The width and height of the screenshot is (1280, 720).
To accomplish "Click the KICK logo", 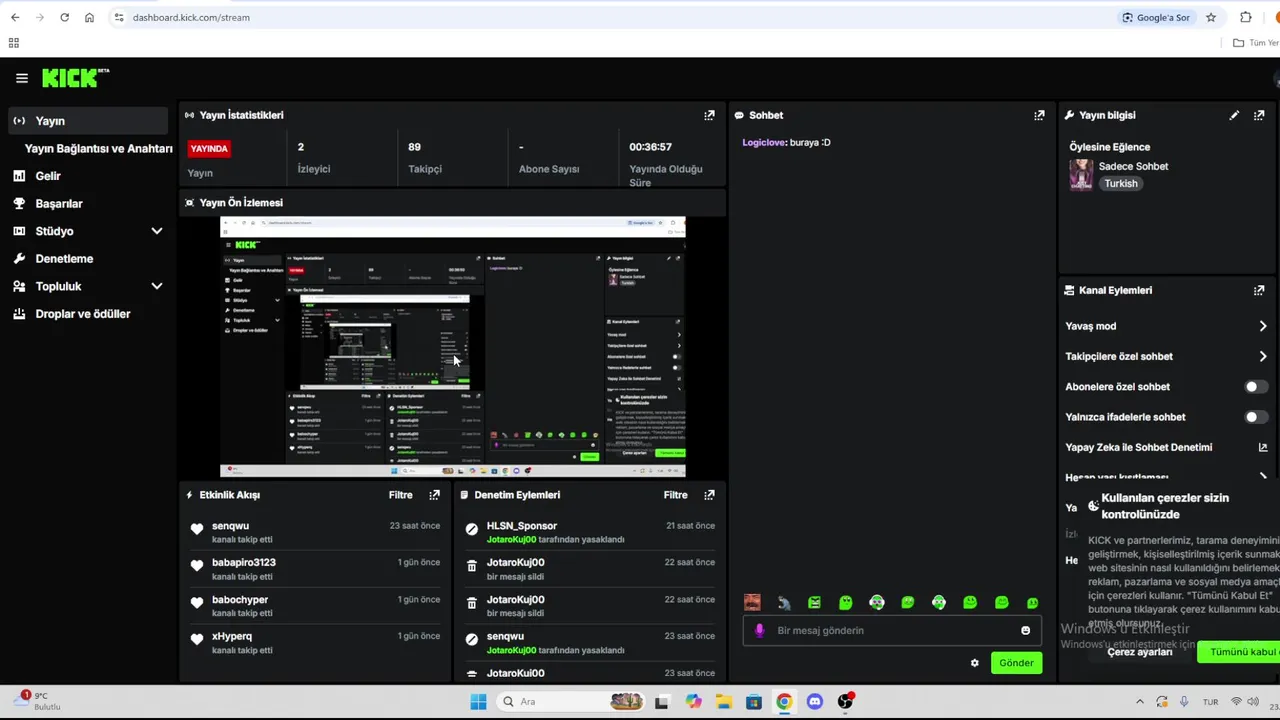I will pyautogui.click(x=75, y=78).
